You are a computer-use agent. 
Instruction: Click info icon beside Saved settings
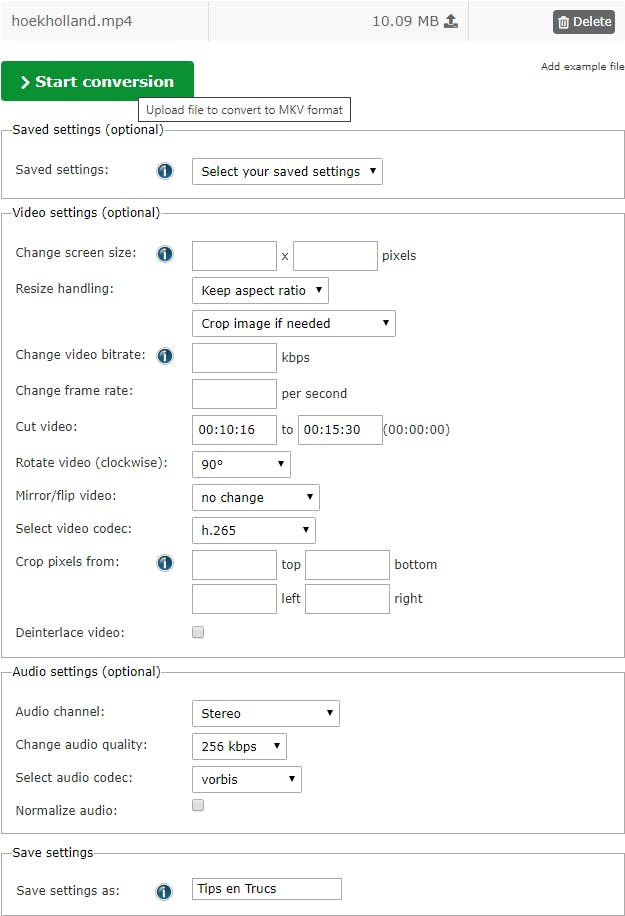(x=165, y=171)
